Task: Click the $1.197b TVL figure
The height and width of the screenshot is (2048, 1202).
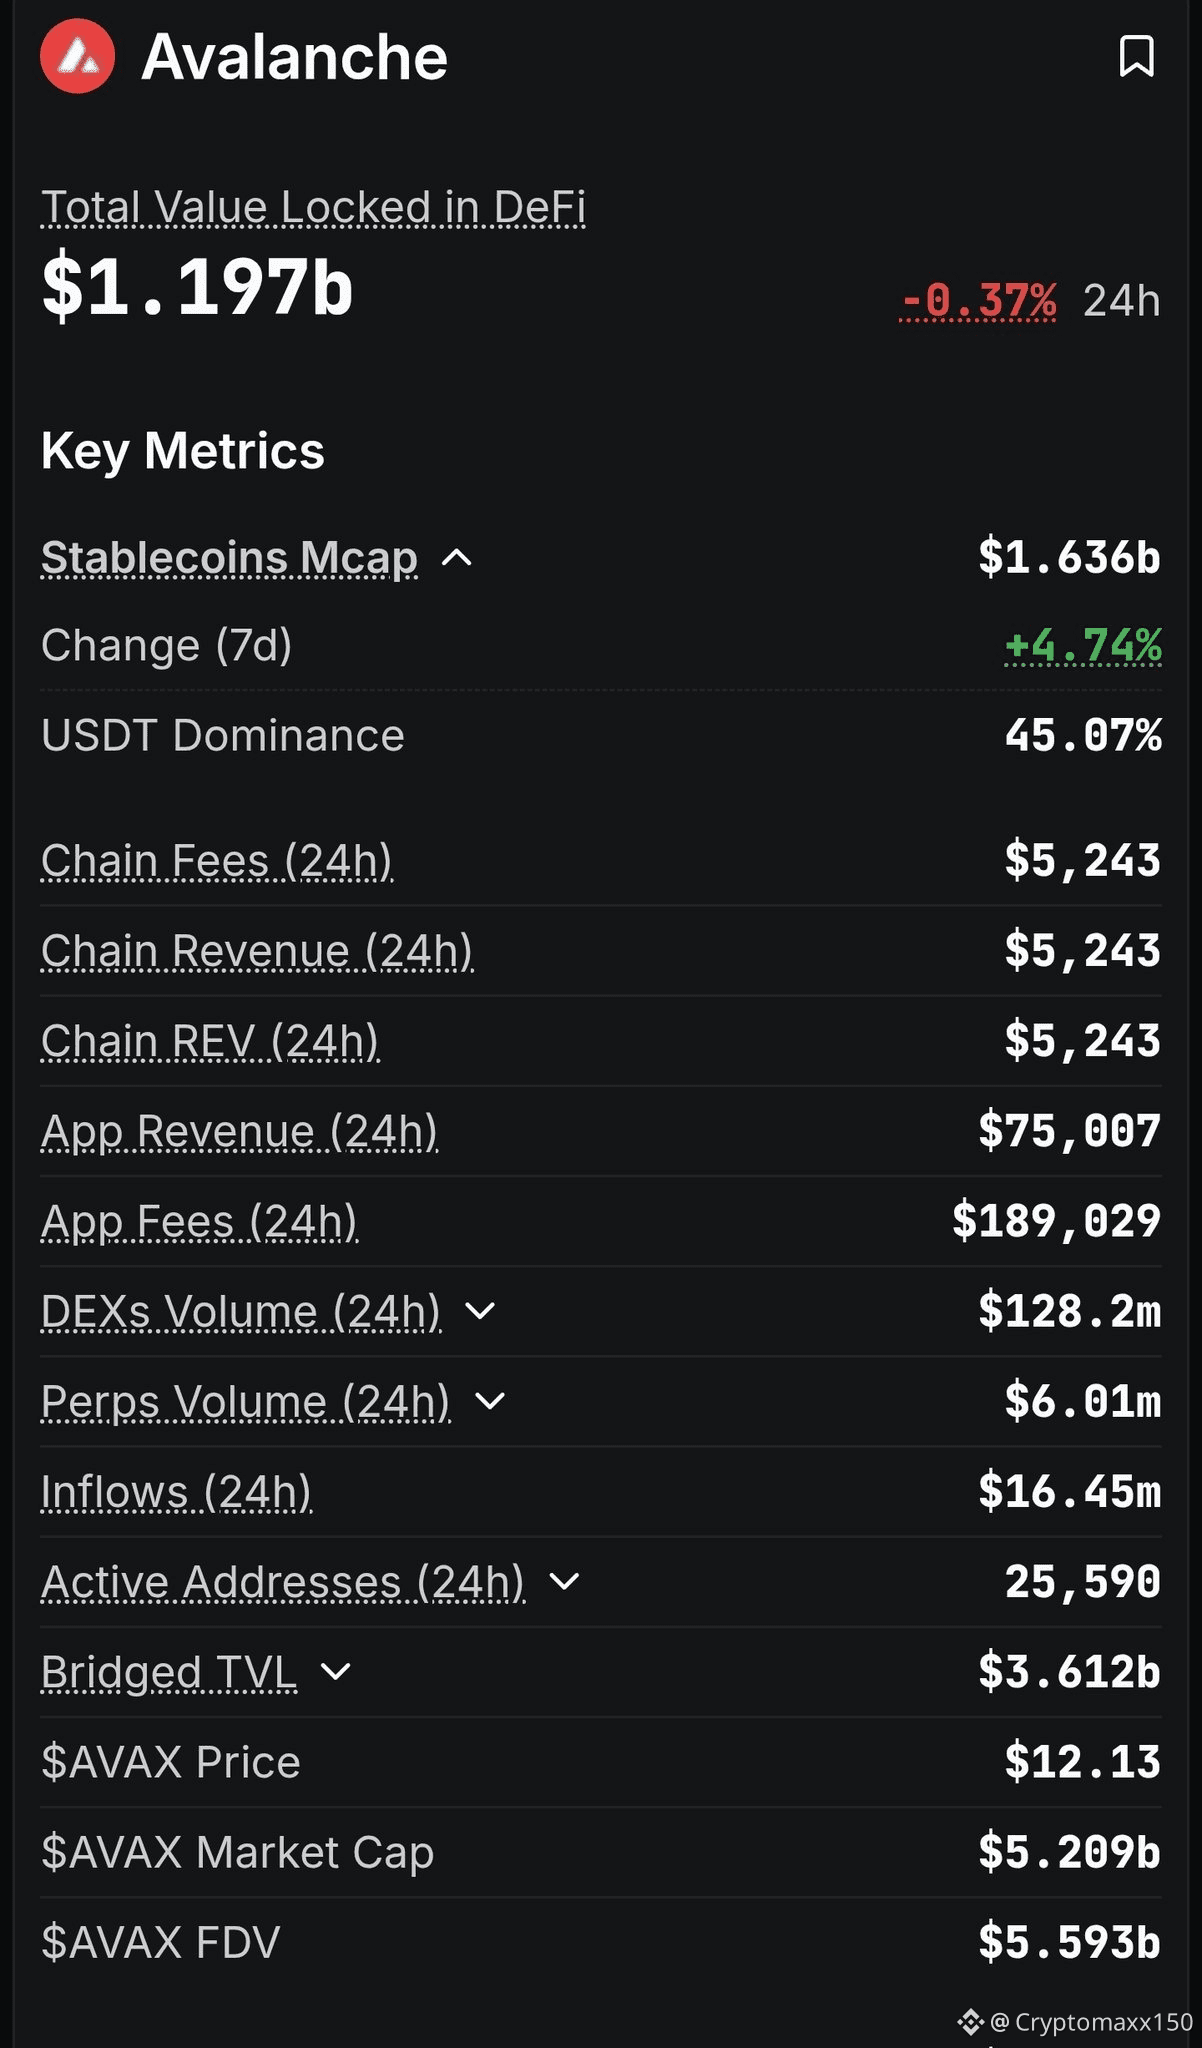Action: pyautogui.click(x=197, y=288)
